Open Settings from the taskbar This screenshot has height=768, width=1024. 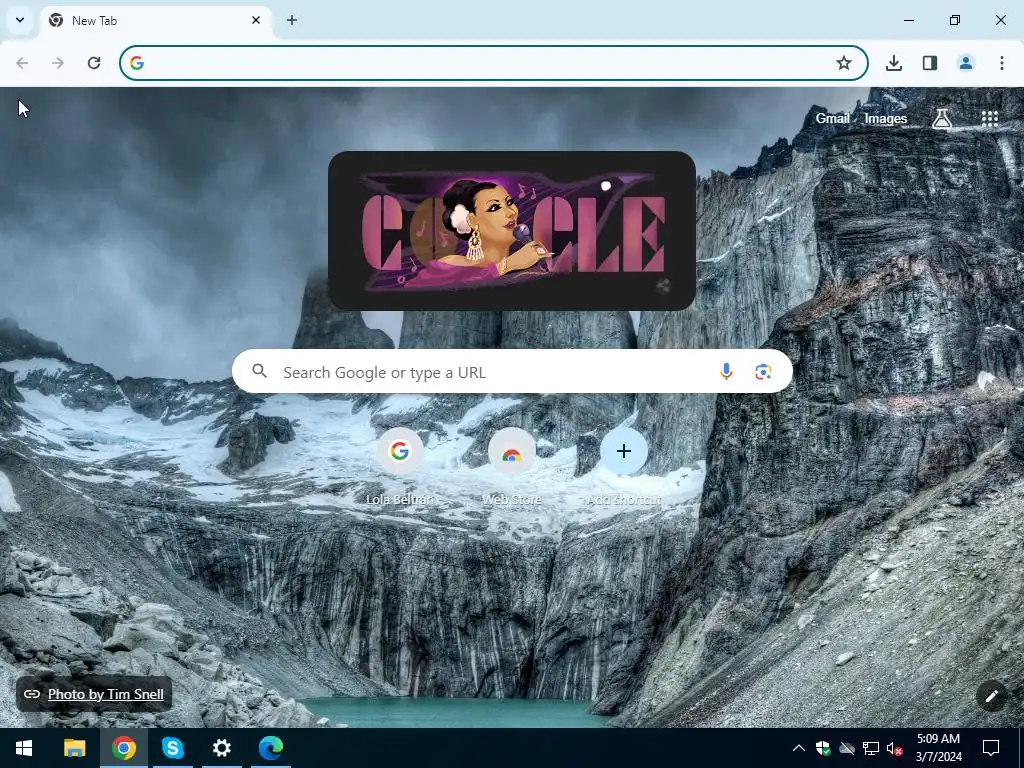coord(222,748)
